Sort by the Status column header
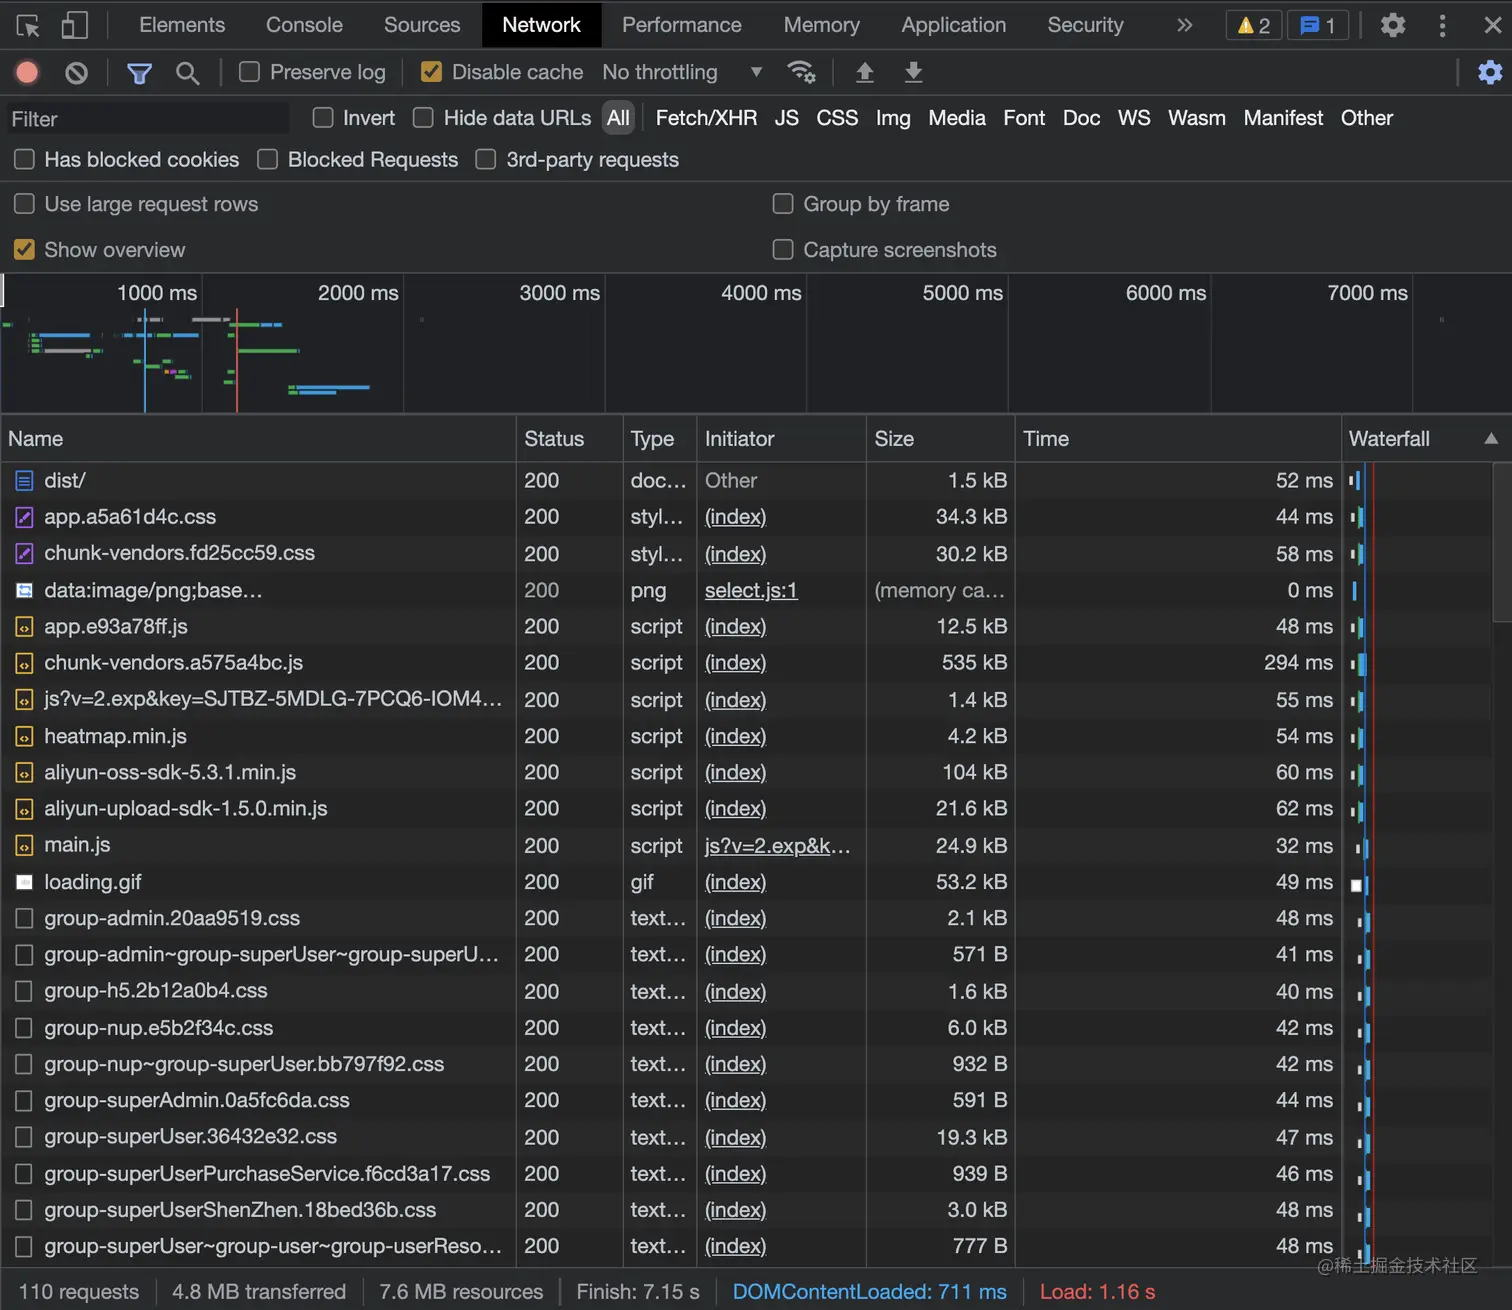Viewport: 1512px width, 1310px height. [569, 439]
